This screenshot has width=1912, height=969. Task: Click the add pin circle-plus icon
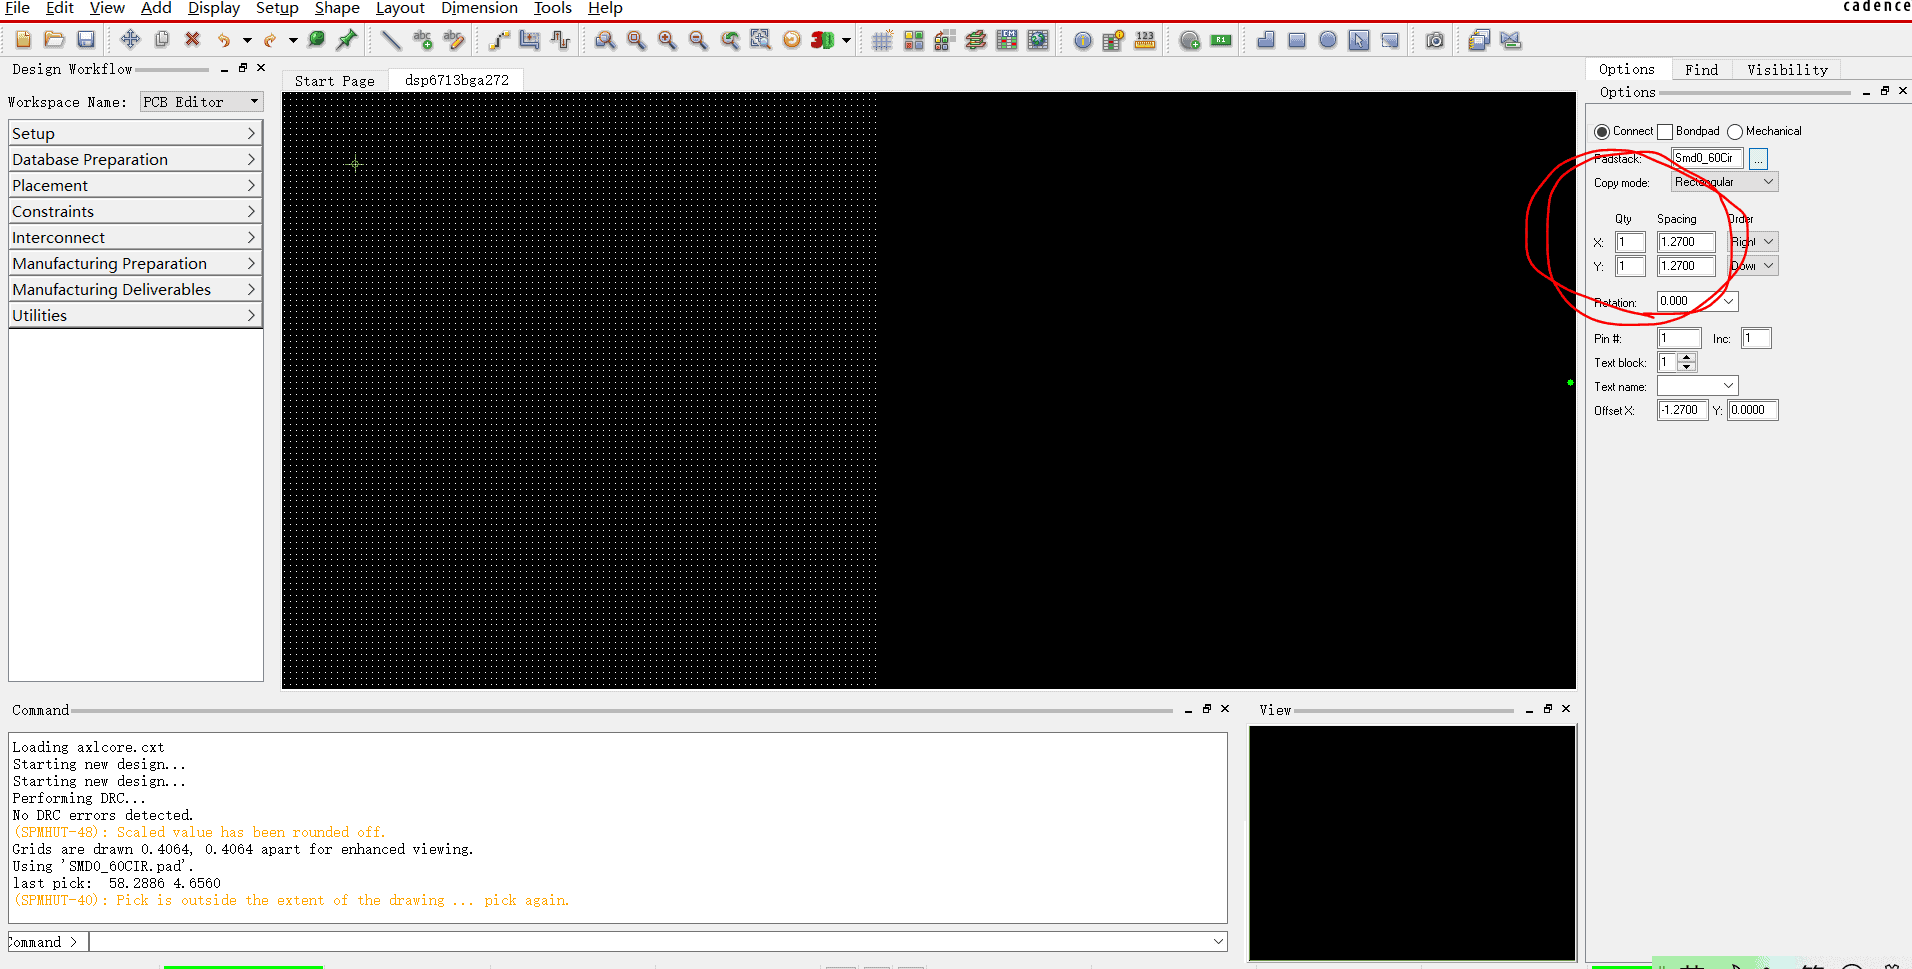pos(1190,40)
